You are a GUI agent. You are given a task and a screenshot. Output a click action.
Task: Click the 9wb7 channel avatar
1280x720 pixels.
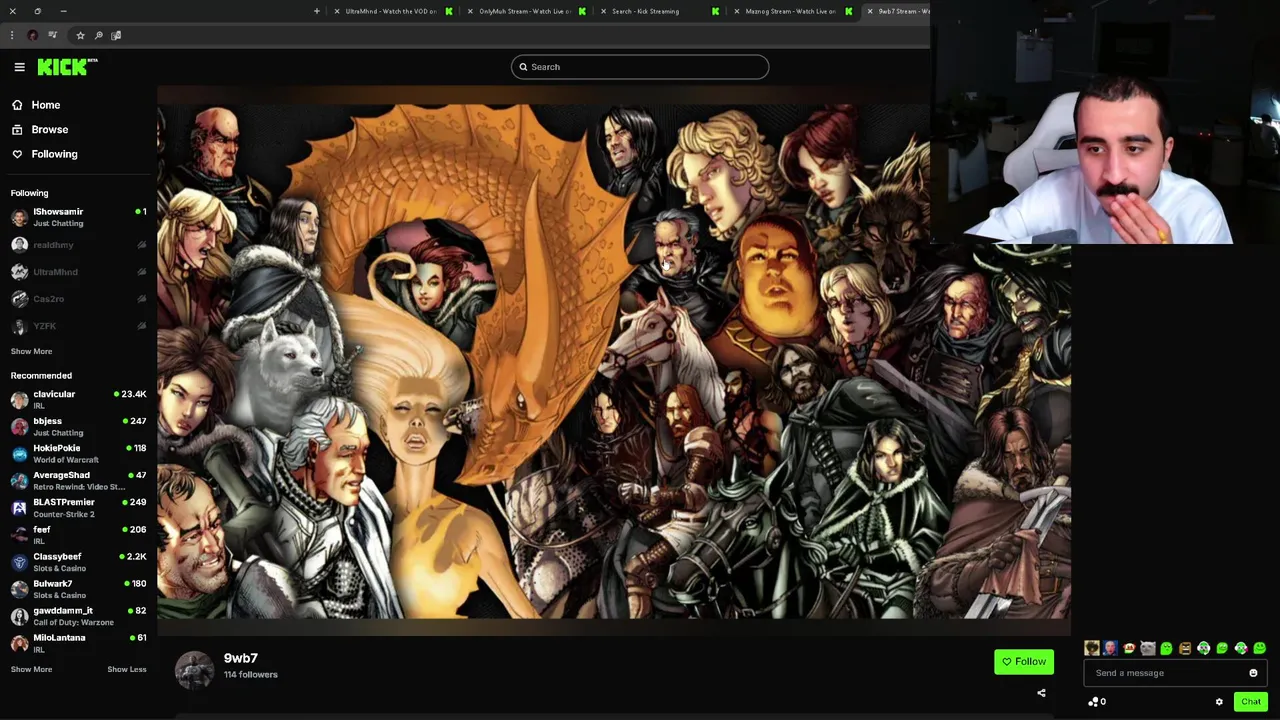(194, 668)
